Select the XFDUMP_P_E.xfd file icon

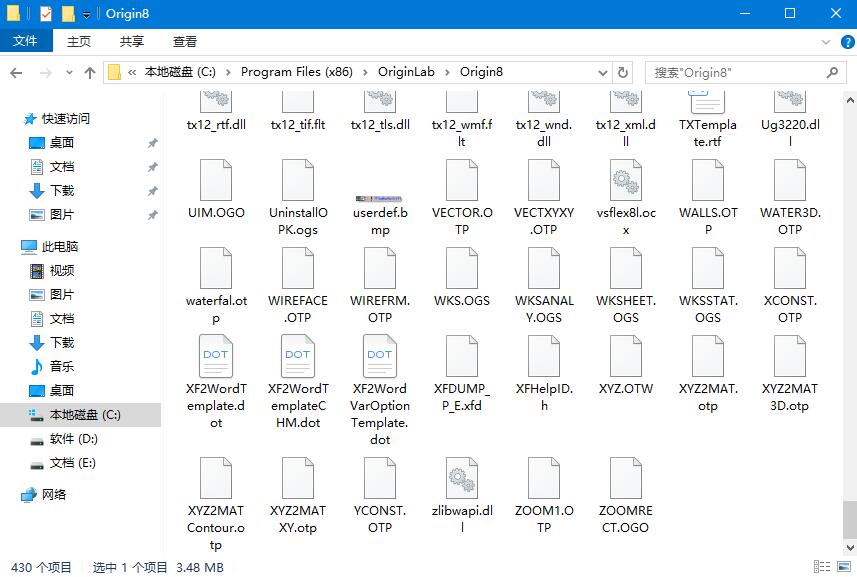tap(462, 356)
